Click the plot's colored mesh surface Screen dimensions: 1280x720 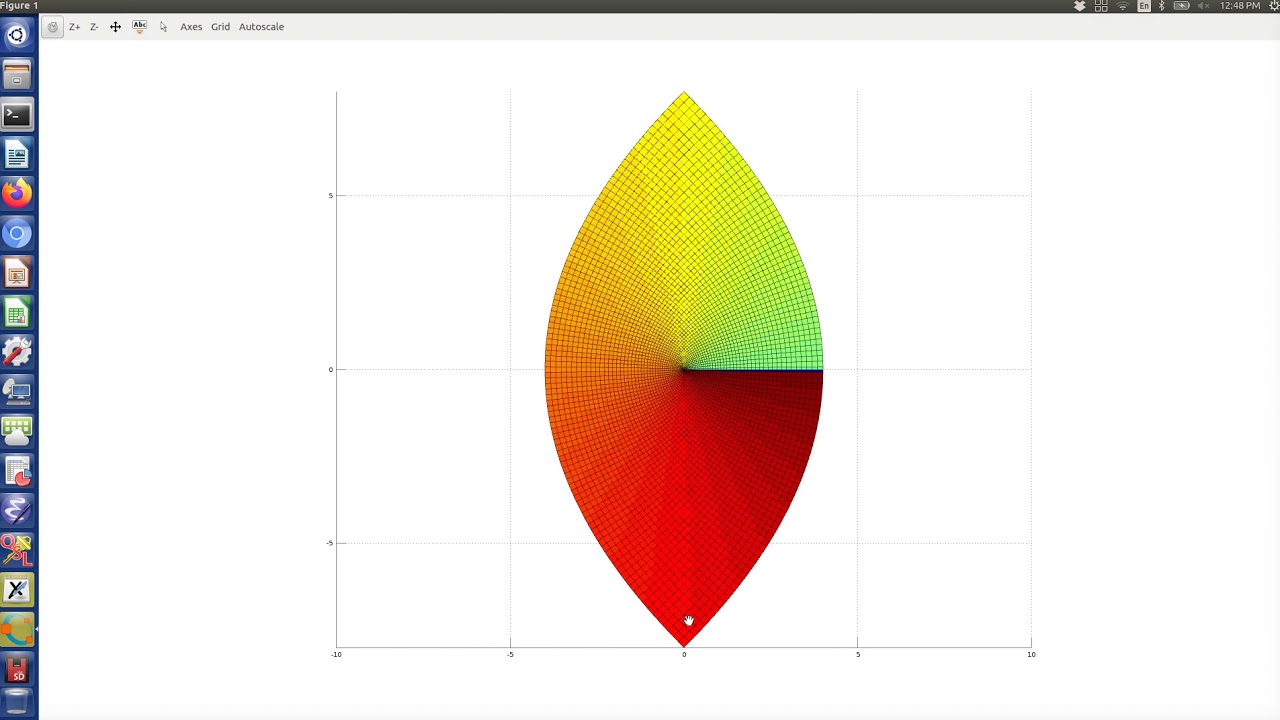(x=684, y=369)
